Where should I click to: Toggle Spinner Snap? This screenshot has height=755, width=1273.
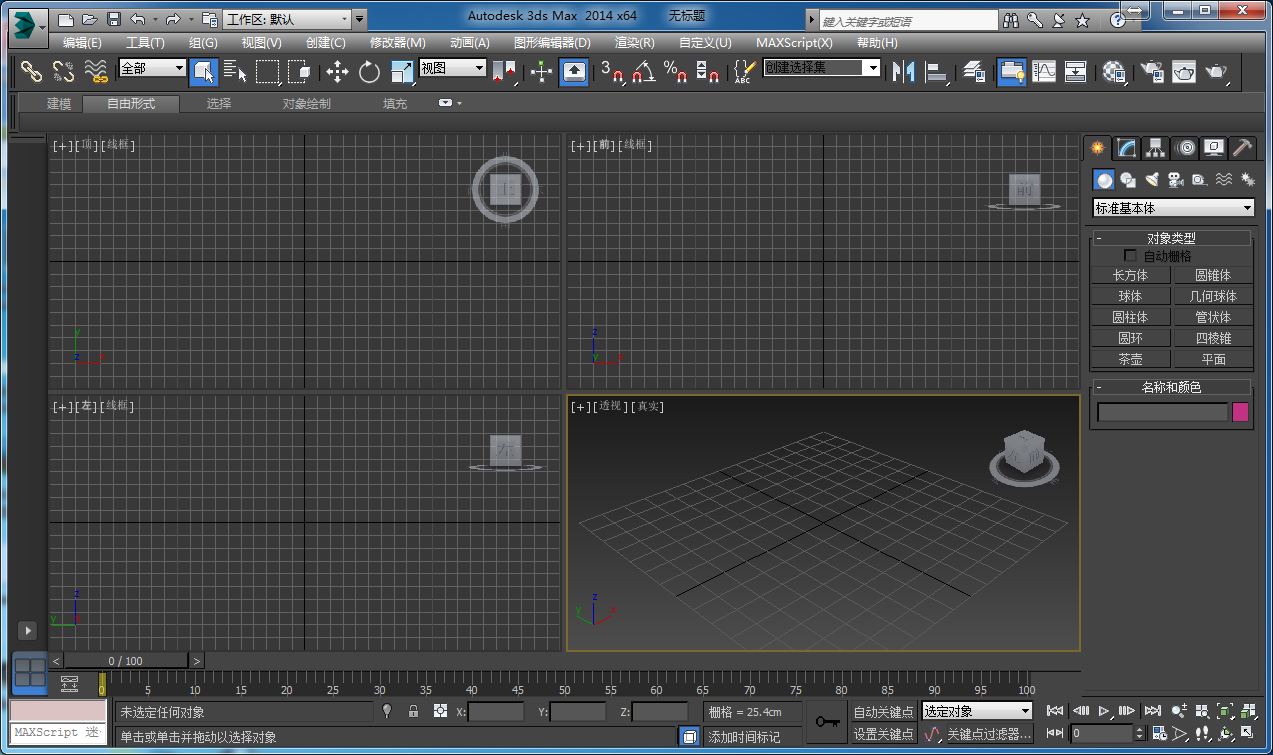tap(707, 71)
